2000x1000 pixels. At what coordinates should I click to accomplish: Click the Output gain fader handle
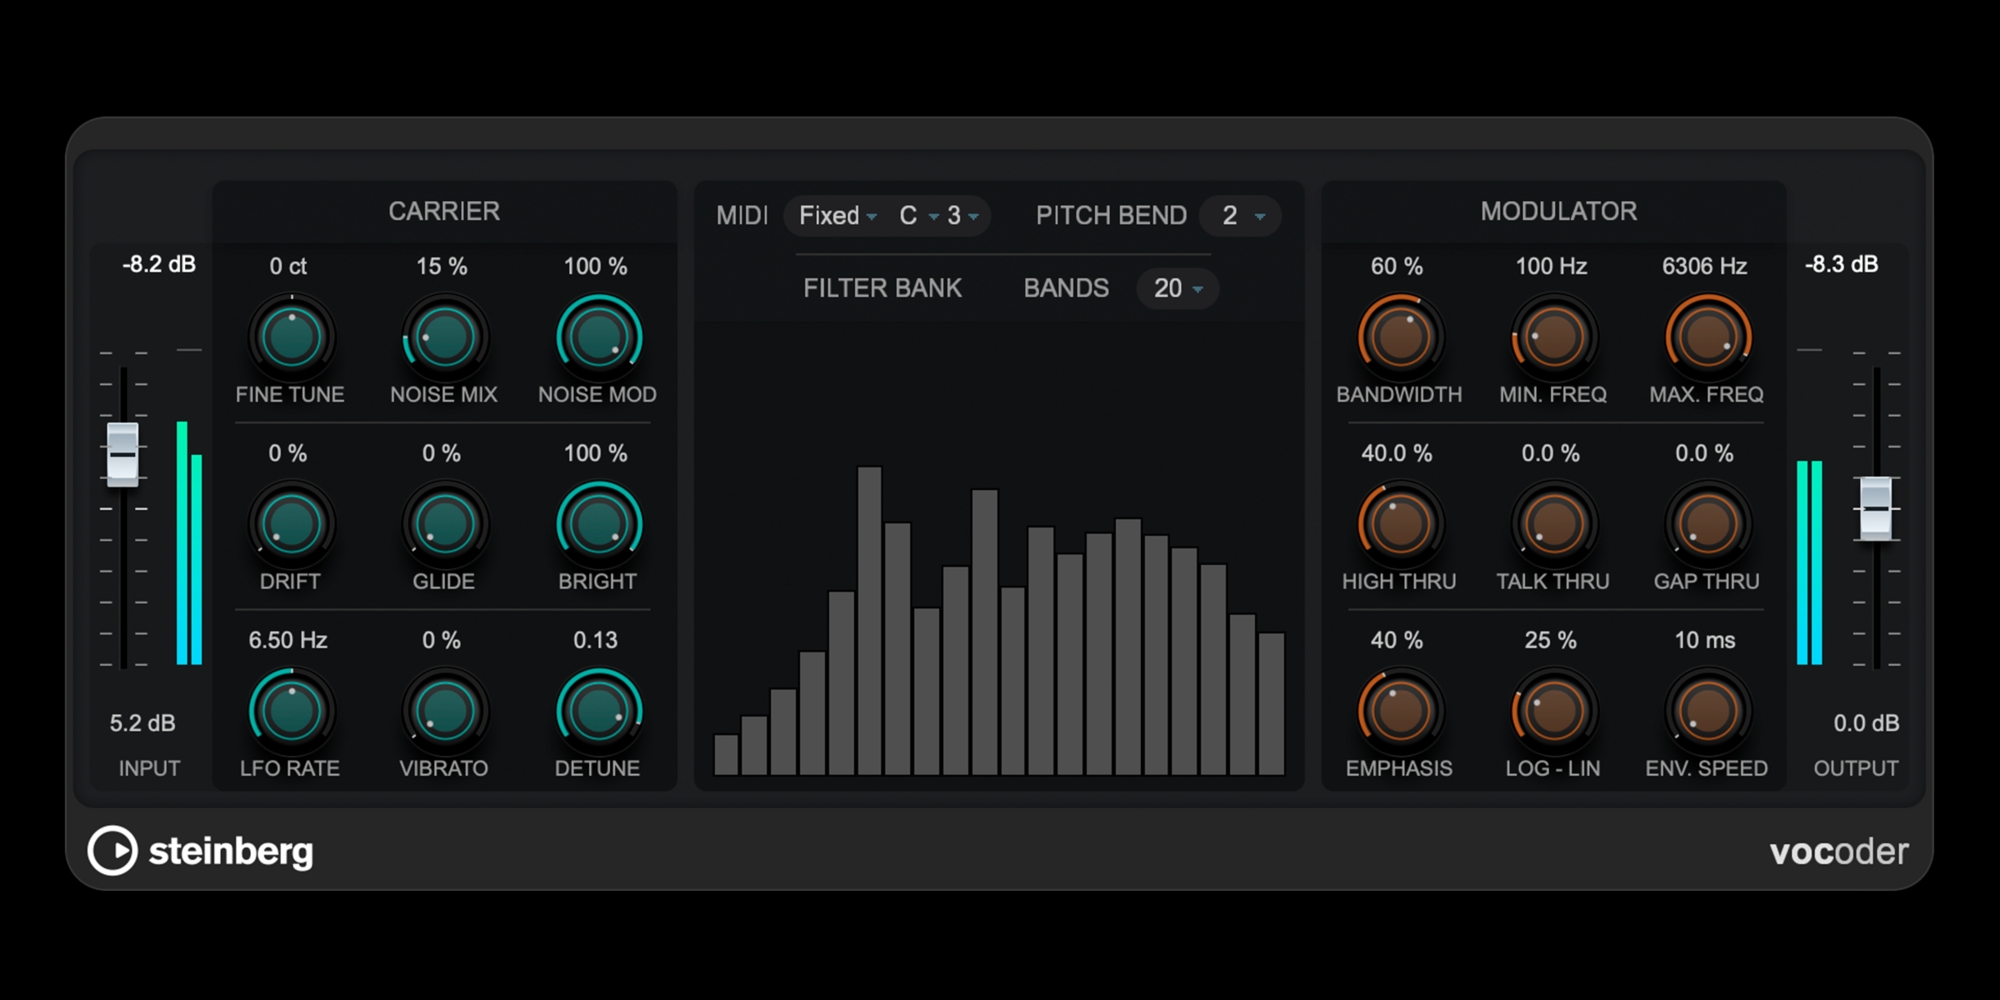(x=1876, y=509)
